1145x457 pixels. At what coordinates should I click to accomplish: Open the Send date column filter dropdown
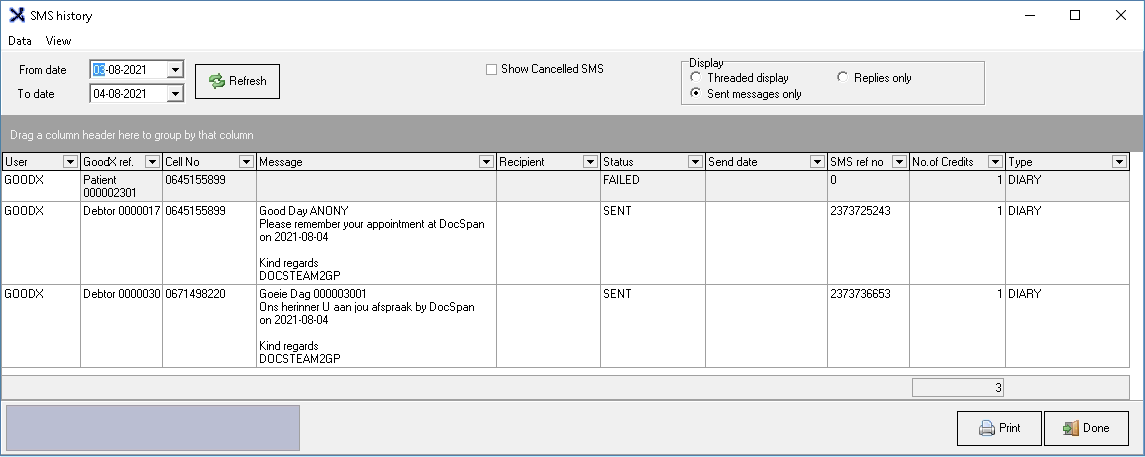(818, 162)
